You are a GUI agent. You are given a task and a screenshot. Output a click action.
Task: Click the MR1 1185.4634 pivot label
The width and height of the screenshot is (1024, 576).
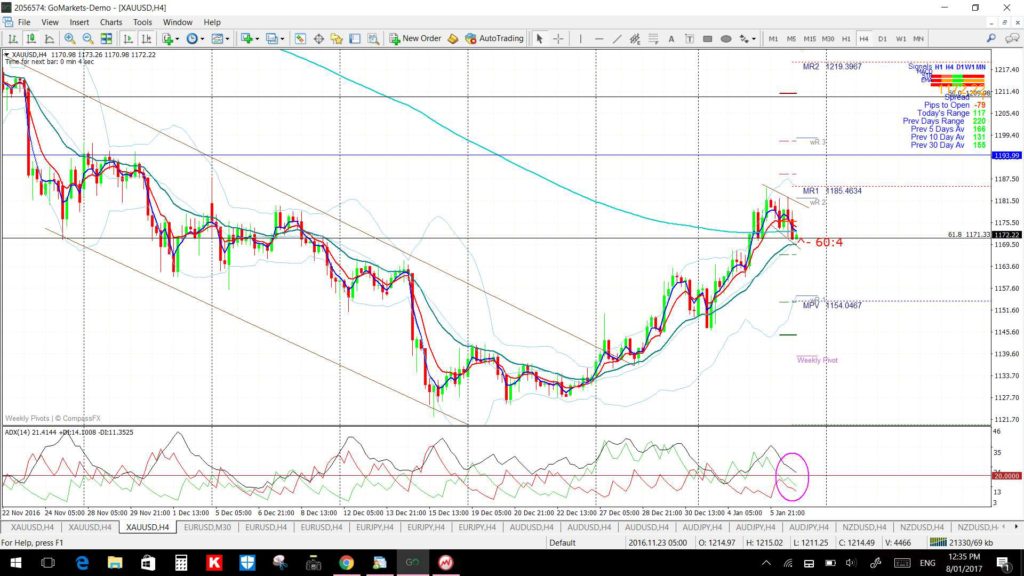point(832,191)
